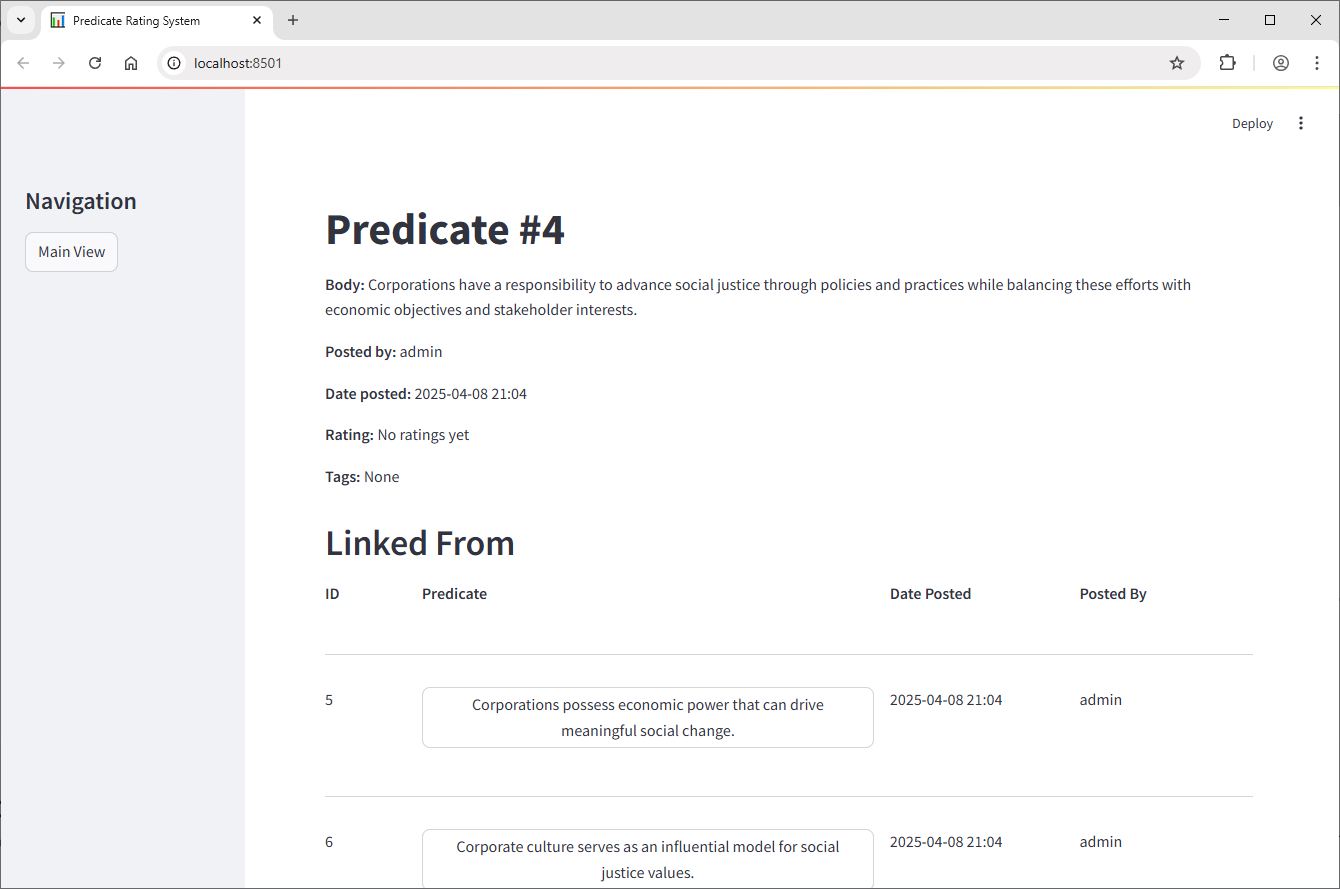Click the Deploy button

[1252, 123]
